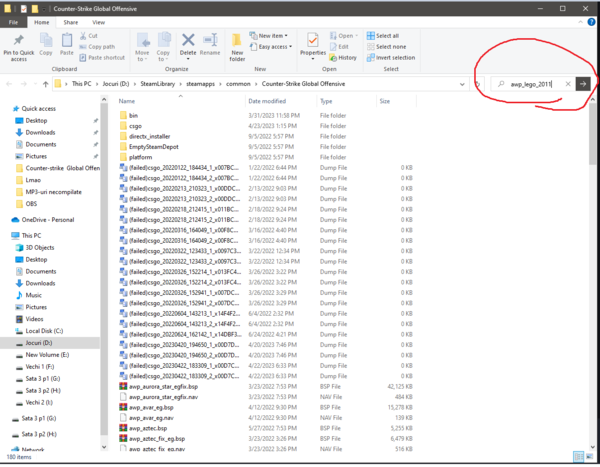The width and height of the screenshot is (600, 467).
Task: Open the OBS folder in sidebar
Action: [x=31, y=204]
